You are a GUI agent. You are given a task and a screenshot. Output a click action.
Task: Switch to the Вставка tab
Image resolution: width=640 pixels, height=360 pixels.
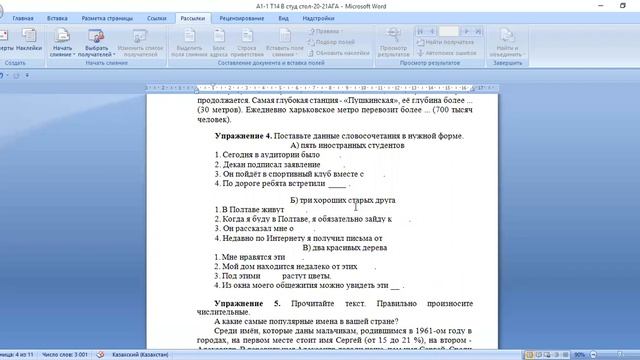pos(57,18)
